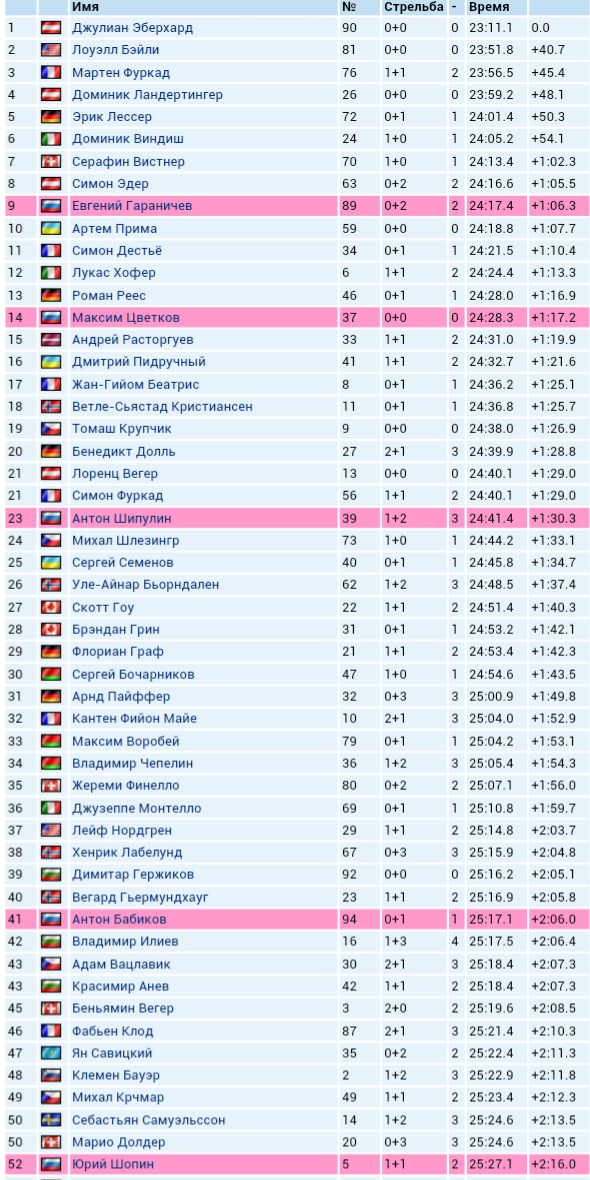Click the Russian flag beside Евгений Гараничев
The width and height of the screenshot is (590, 1180).
point(51,206)
